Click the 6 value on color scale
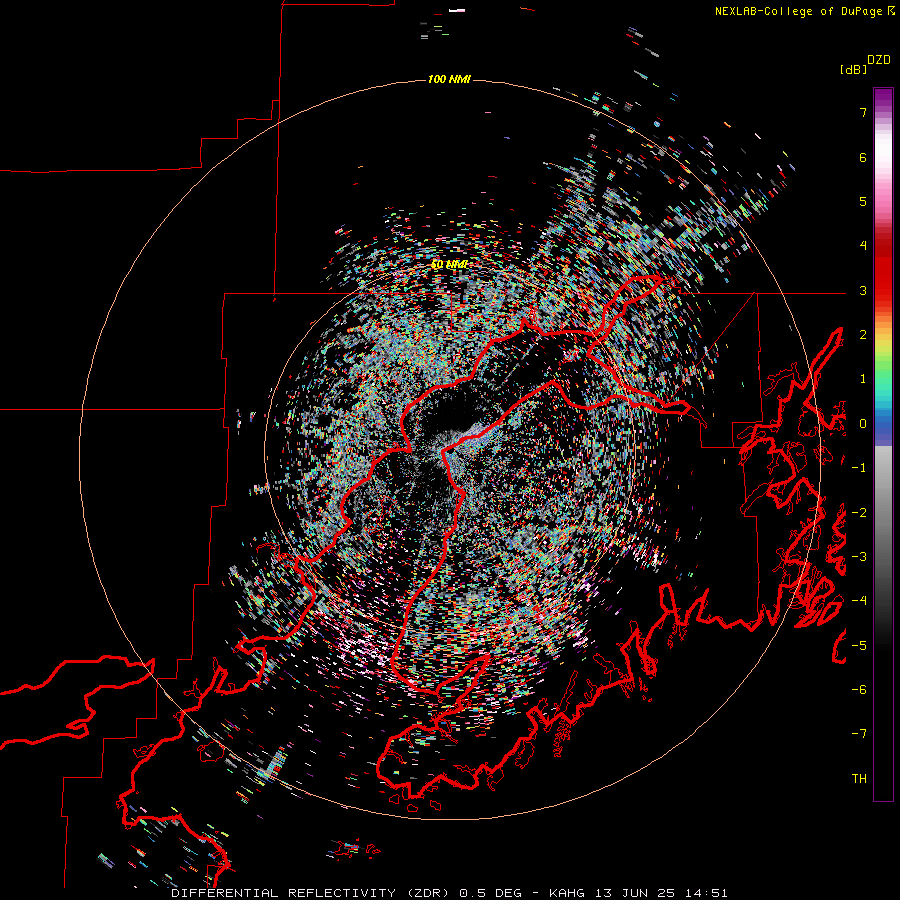 click(863, 157)
